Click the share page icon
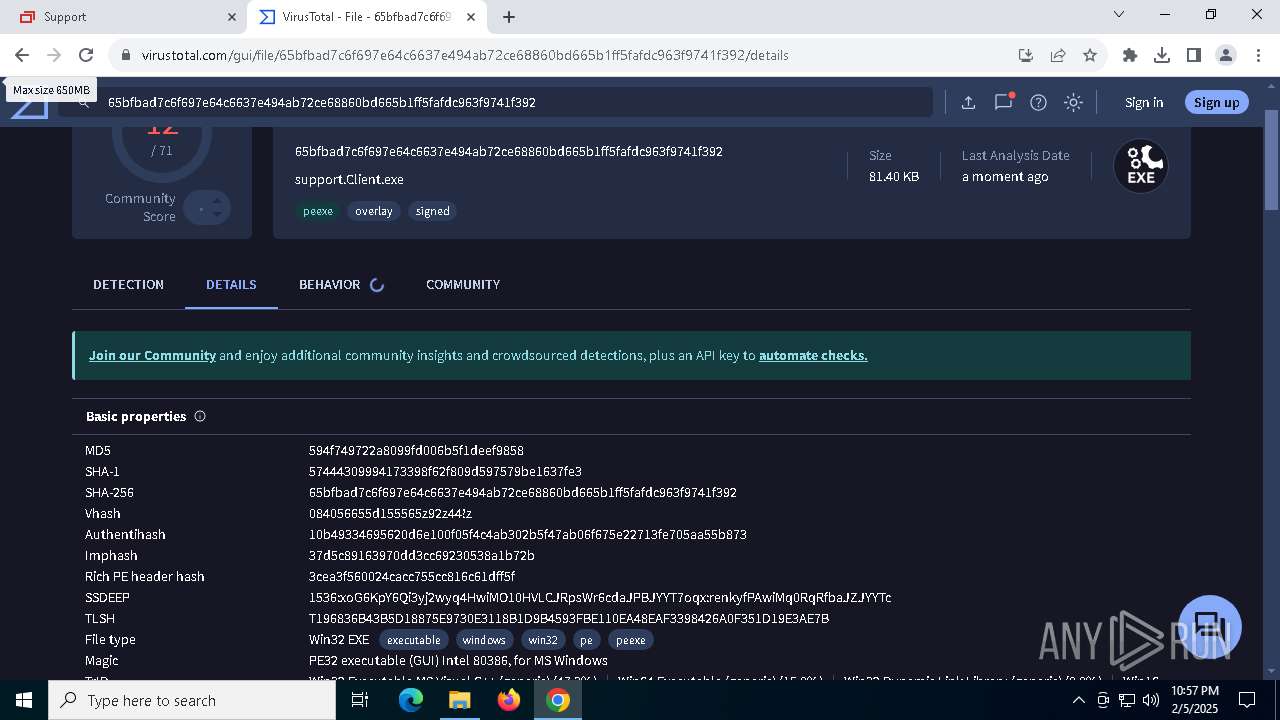This screenshot has height=720, width=1280. coord(1058,55)
